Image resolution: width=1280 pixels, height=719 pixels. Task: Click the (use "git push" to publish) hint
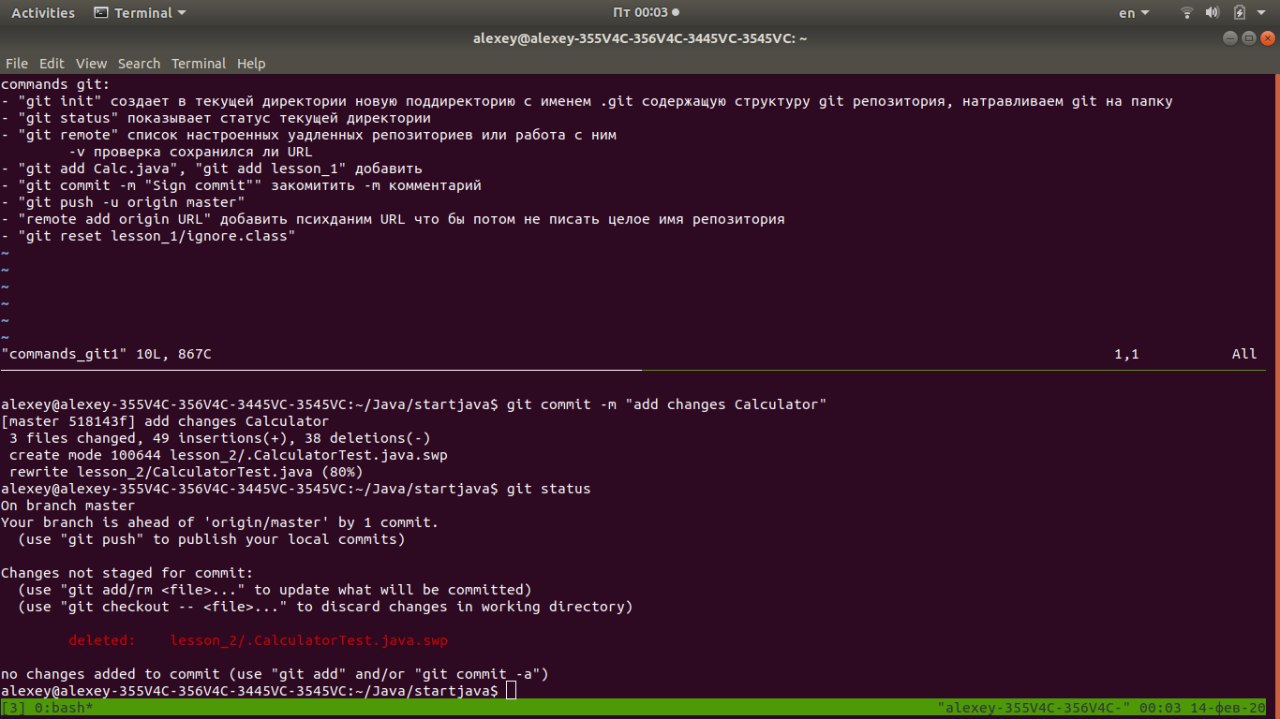click(212, 539)
